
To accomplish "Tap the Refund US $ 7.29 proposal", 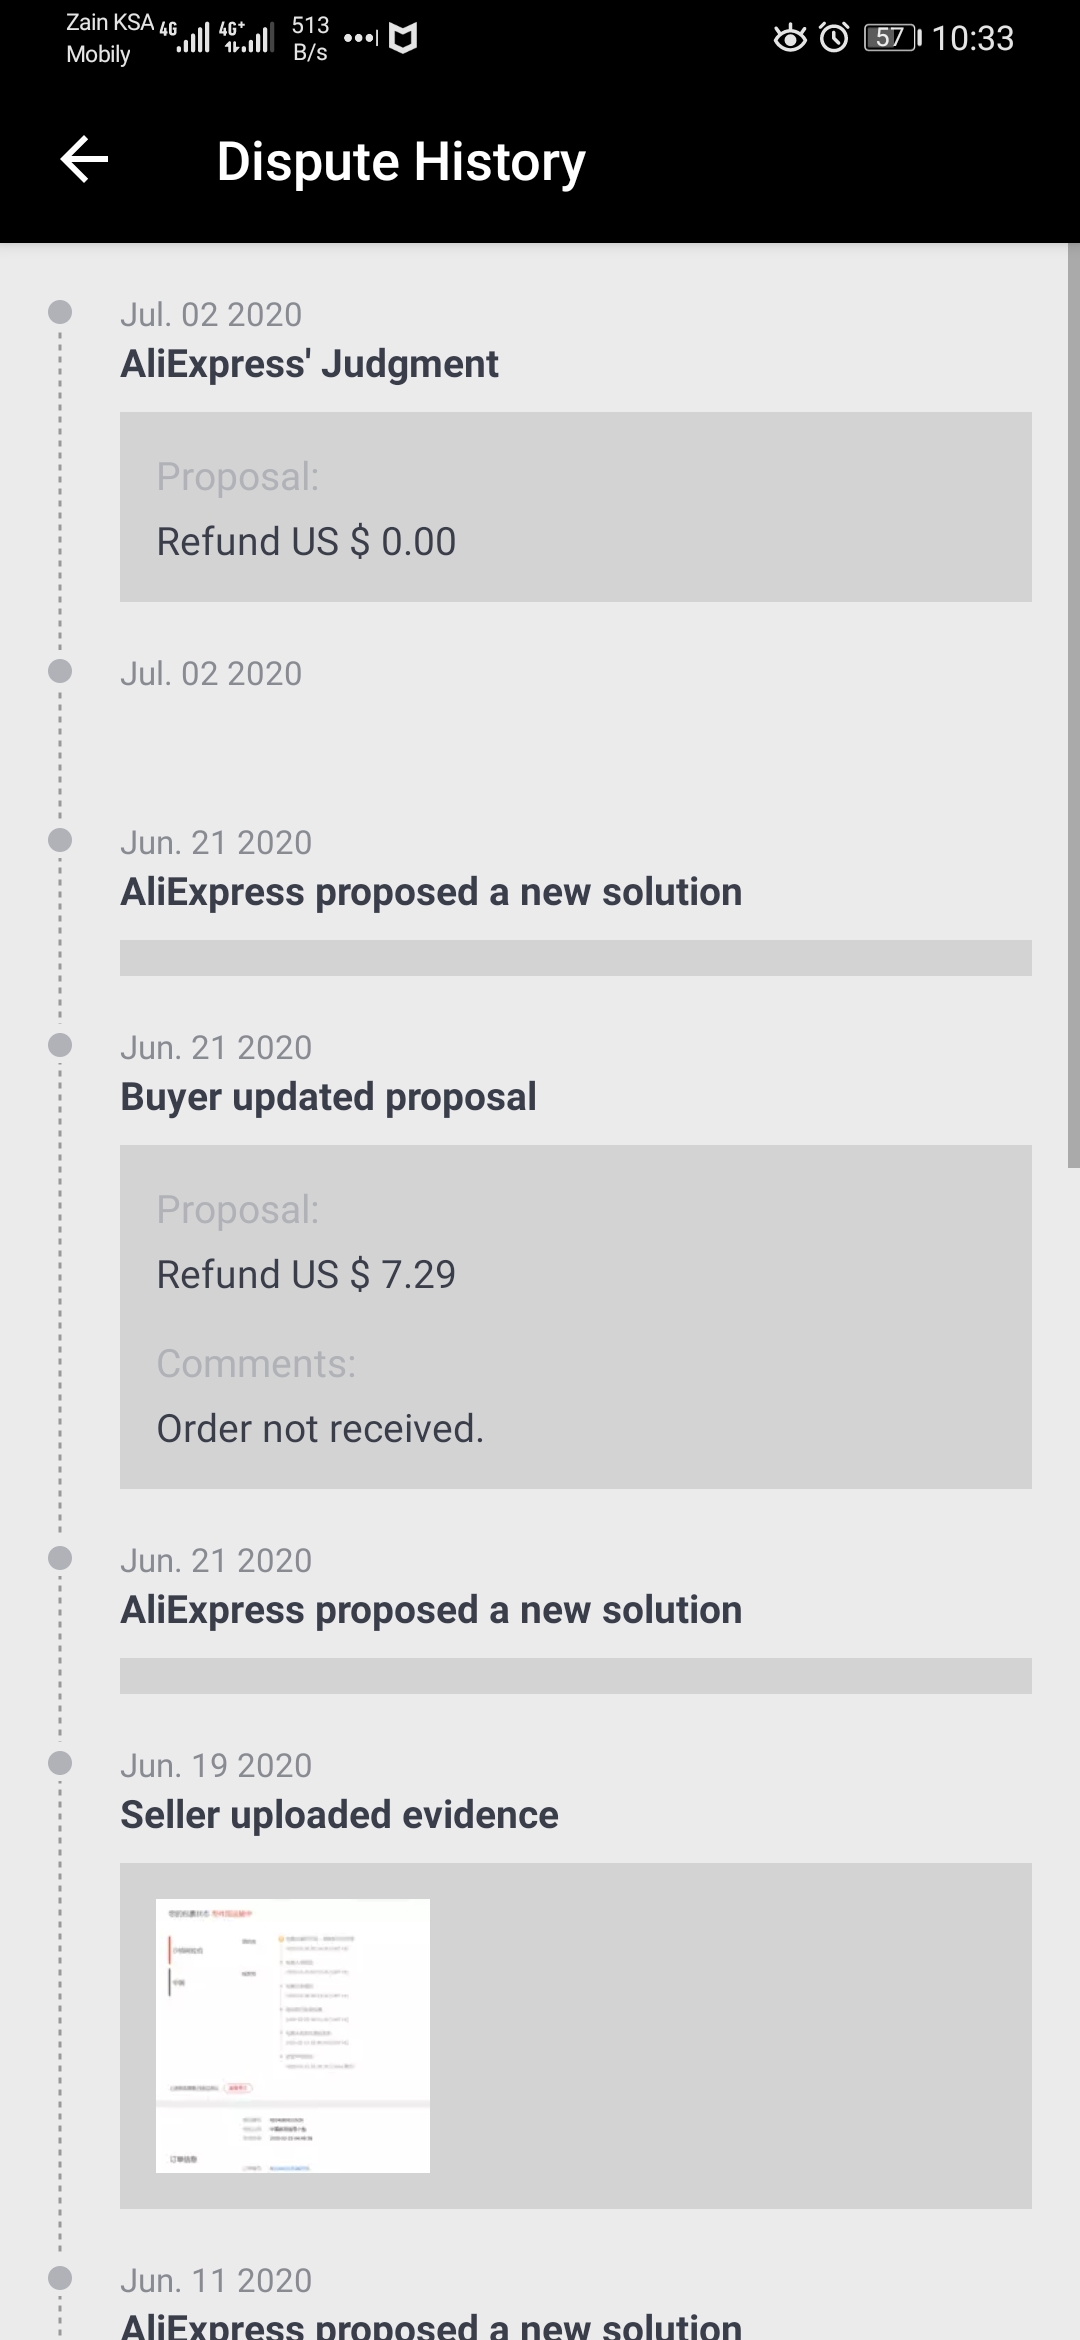I will 306,1275.
